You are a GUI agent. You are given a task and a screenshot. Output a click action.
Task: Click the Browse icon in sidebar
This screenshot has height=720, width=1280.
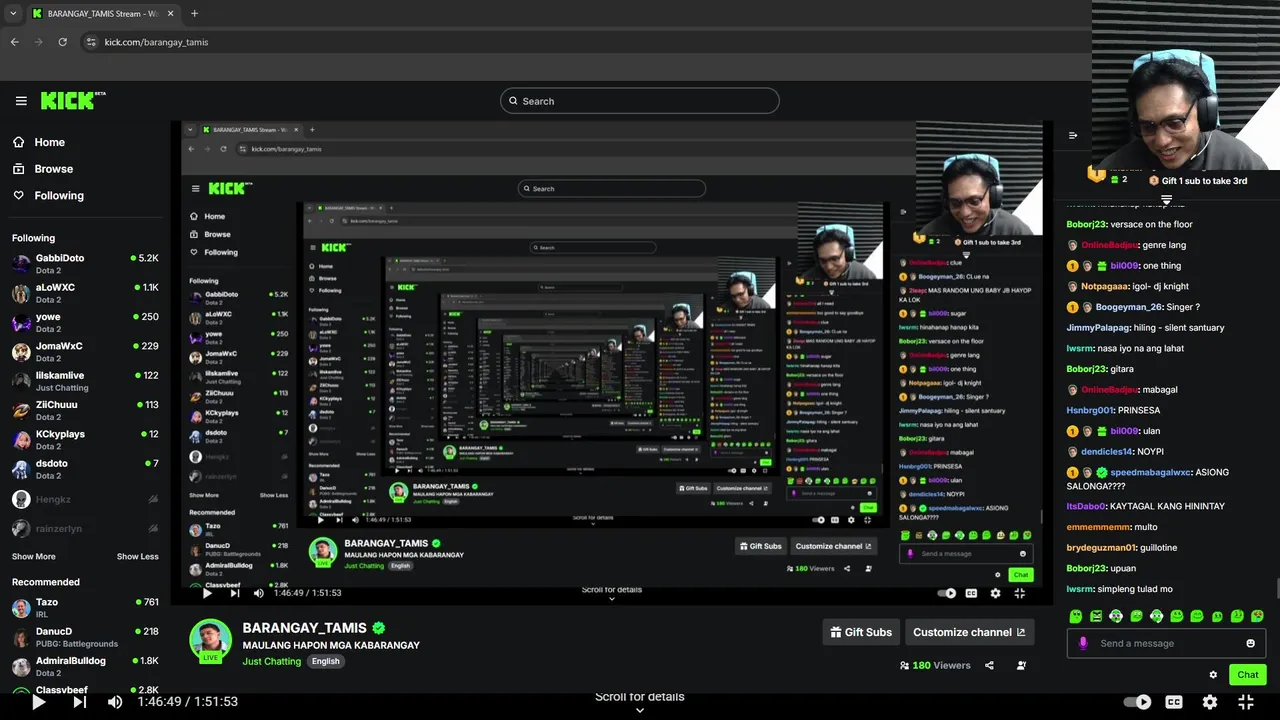(19, 169)
